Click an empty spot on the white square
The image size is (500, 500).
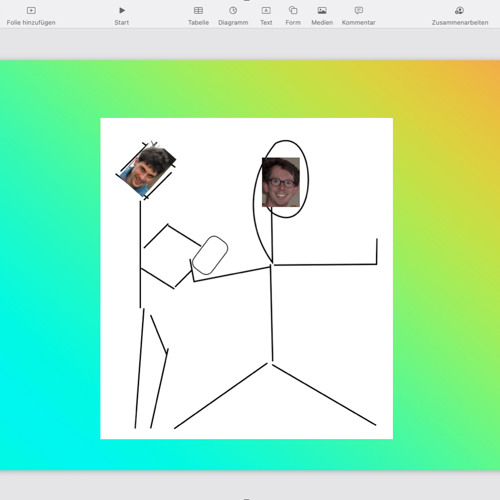click(x=333, y=333)
